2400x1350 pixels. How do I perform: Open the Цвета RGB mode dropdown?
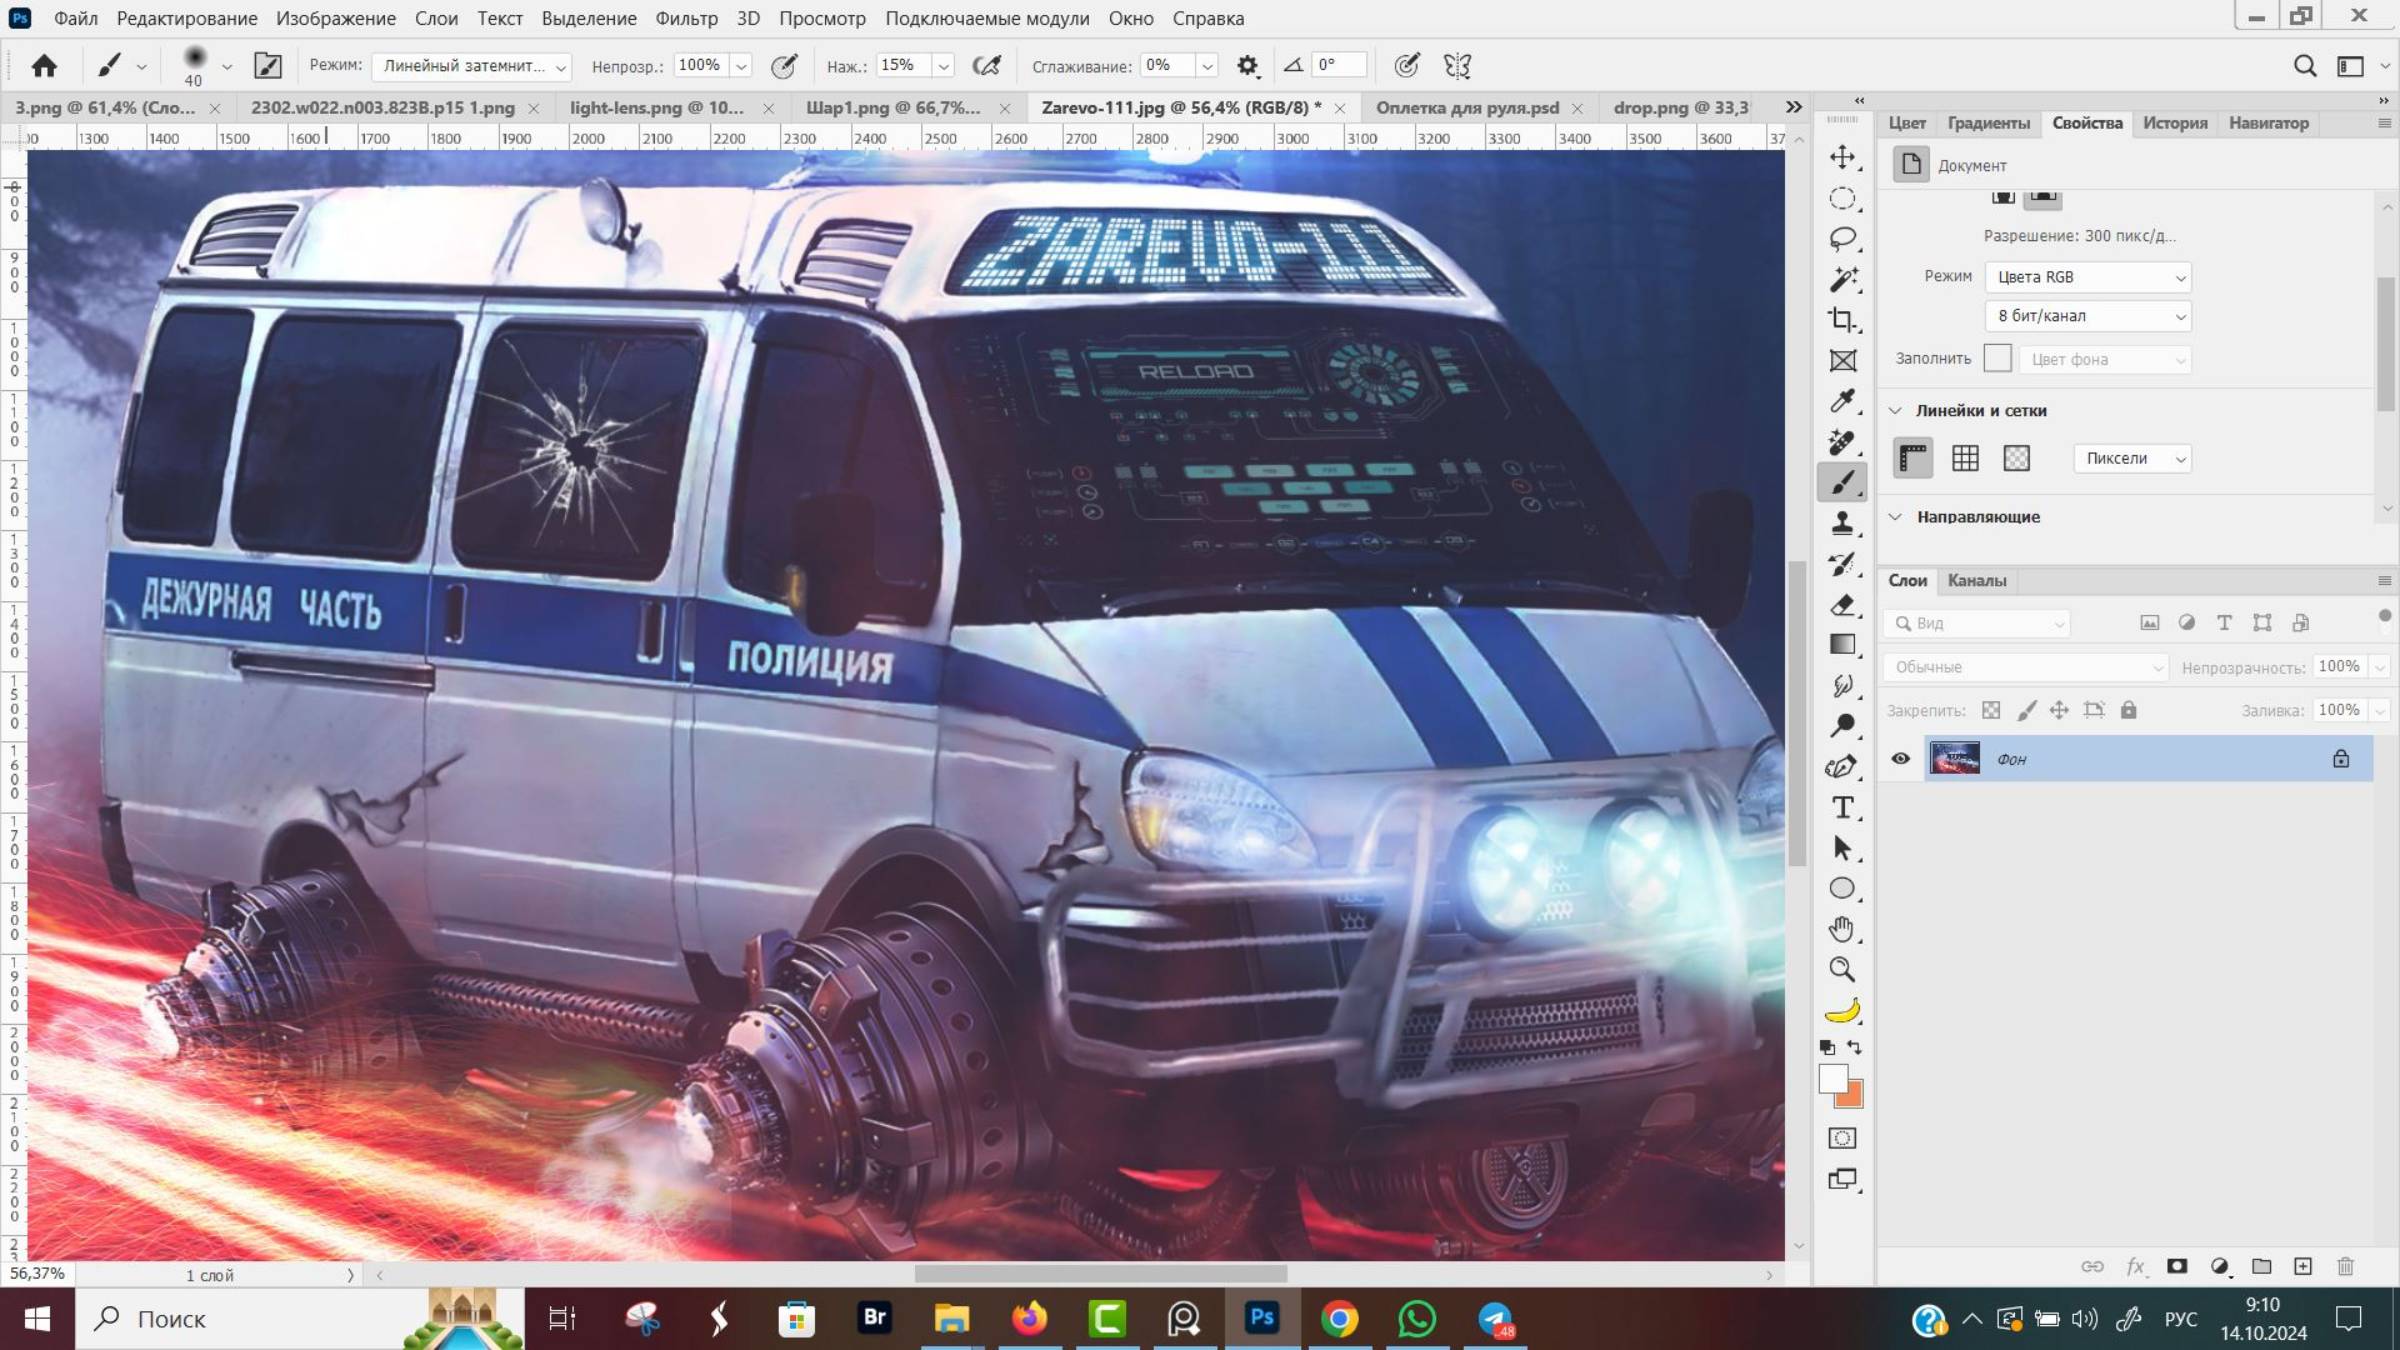[x=2087, y=277]
